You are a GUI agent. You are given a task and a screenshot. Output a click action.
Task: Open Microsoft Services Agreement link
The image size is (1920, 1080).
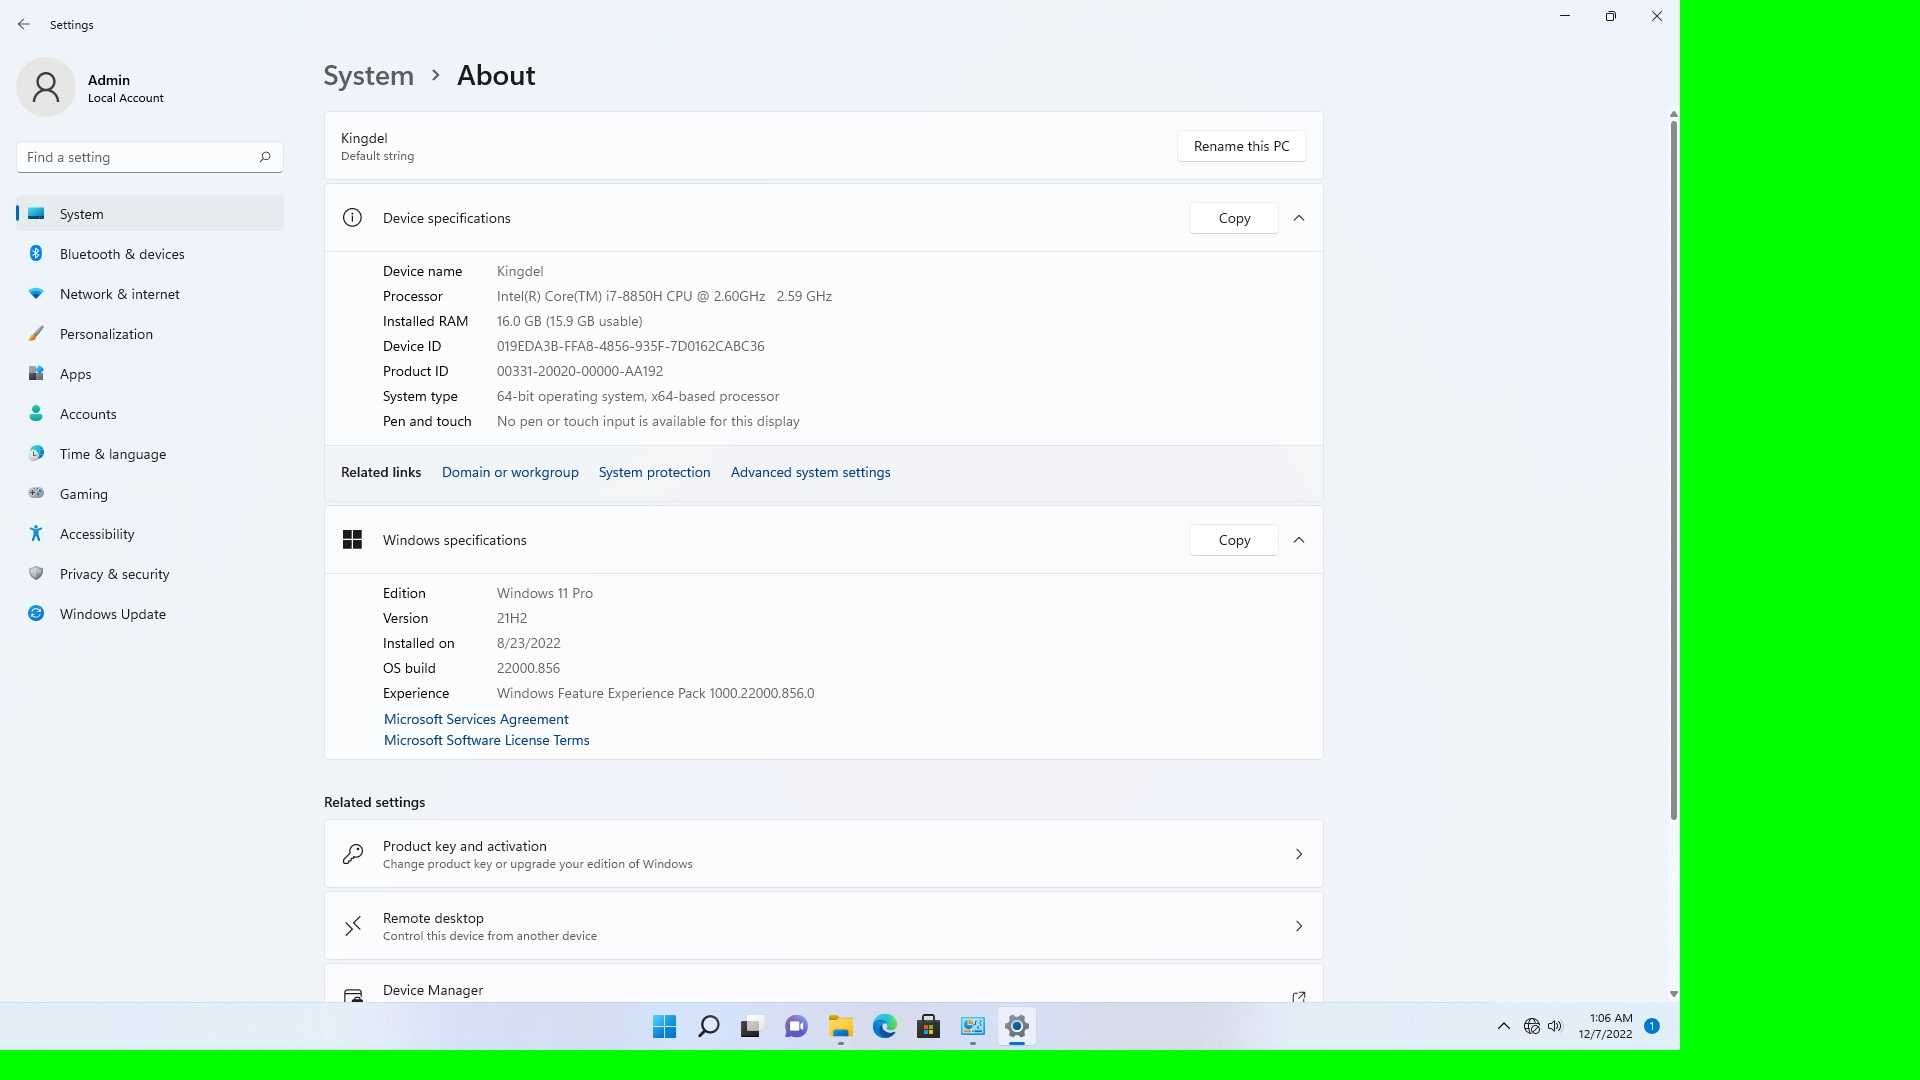tap(476, 719)
